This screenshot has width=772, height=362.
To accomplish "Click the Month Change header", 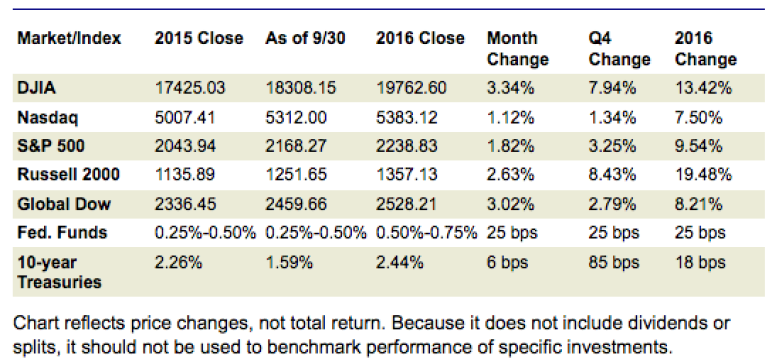I will coord(518,49).
